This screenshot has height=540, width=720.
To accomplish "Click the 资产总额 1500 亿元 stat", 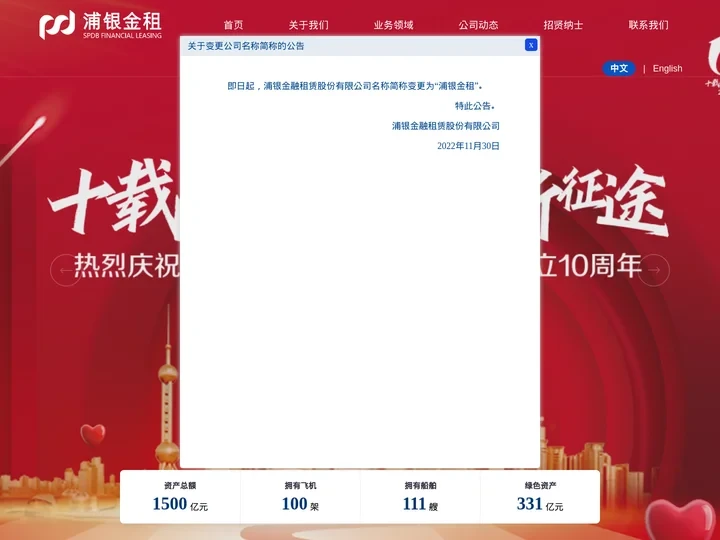I will point(180,497).
